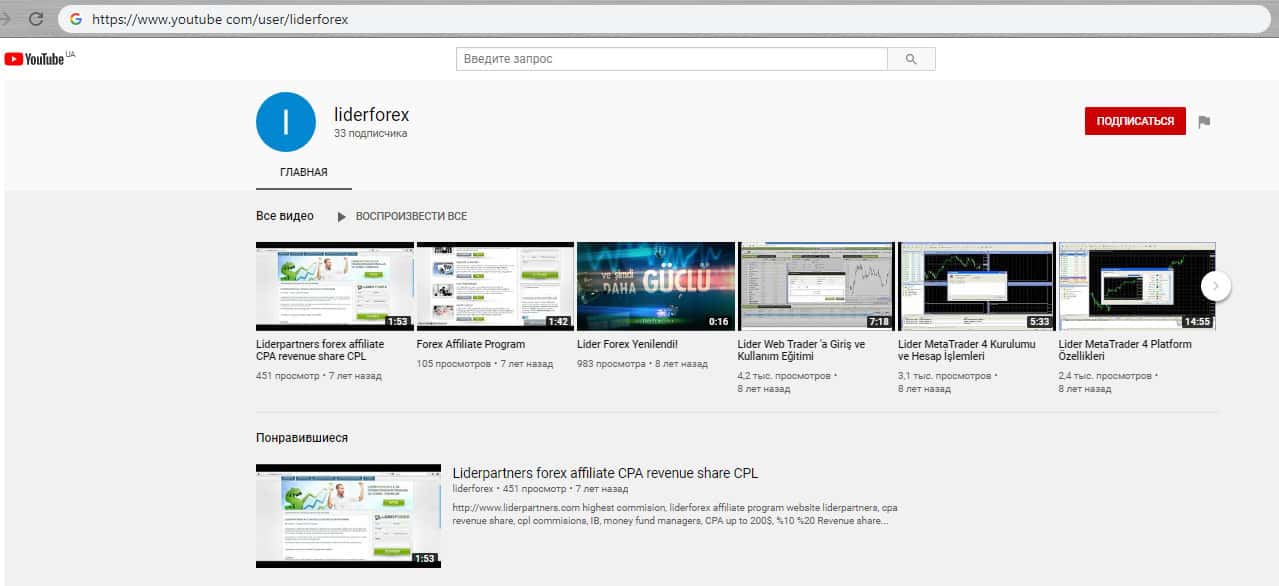1279x586 pixels.
Task: Click the ВОСПРОИЗВЕСТИ ВСЕ link
Action: point(411,216)
